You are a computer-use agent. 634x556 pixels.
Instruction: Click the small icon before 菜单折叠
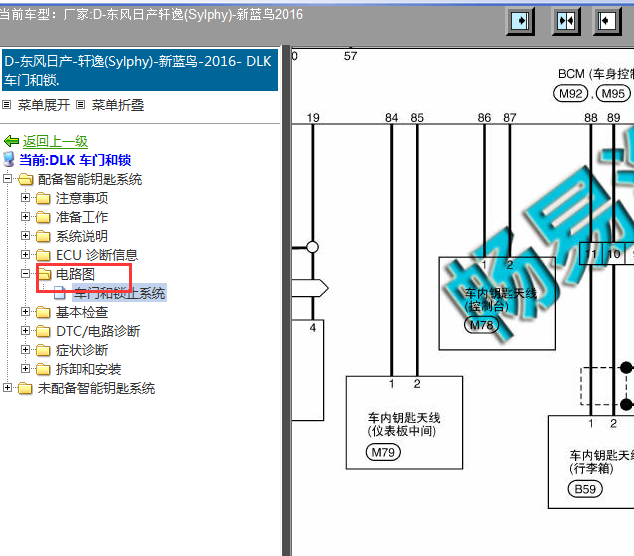(80, 105)
